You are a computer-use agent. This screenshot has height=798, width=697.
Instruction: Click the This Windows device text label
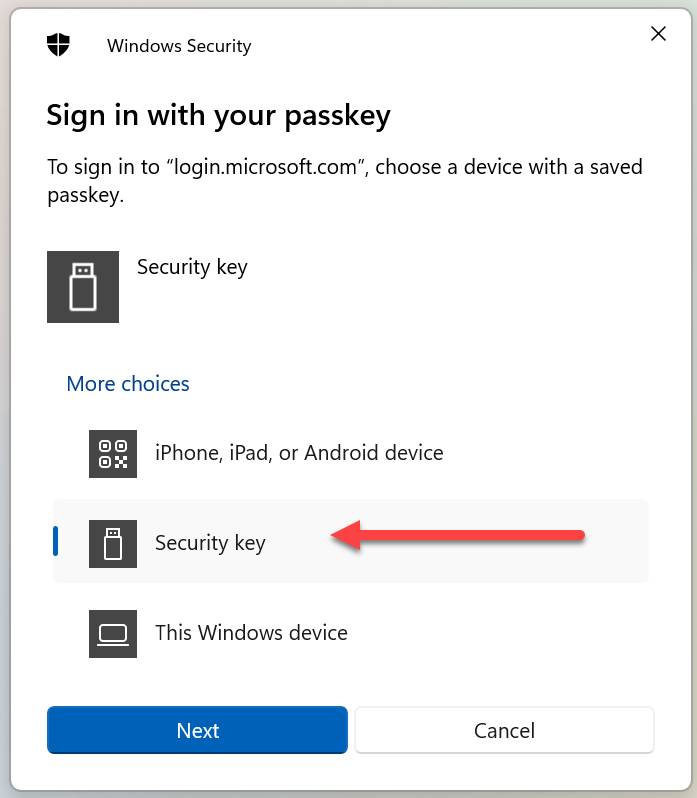tap(251, 633)
